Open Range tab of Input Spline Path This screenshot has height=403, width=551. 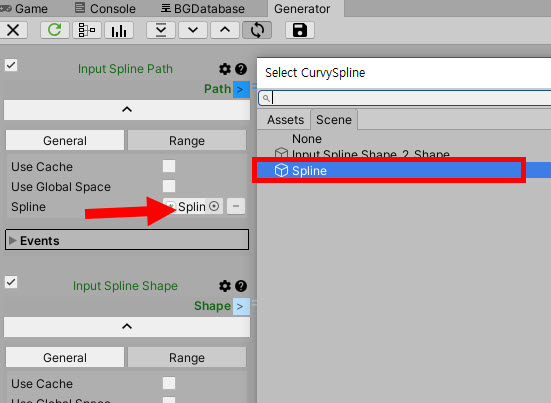coord(187,141)
